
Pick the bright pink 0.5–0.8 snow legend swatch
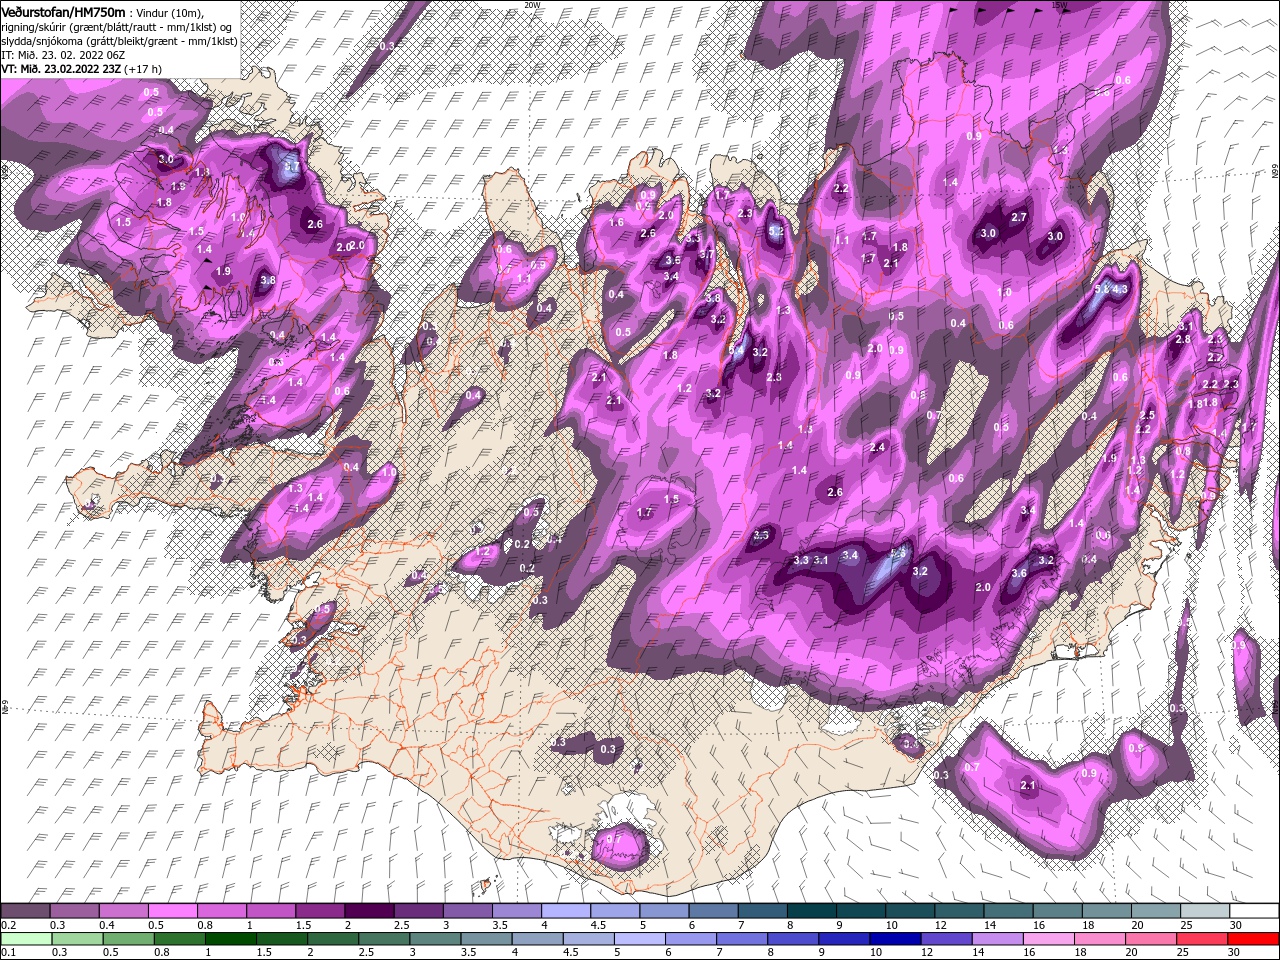click(x=172, y=911)
